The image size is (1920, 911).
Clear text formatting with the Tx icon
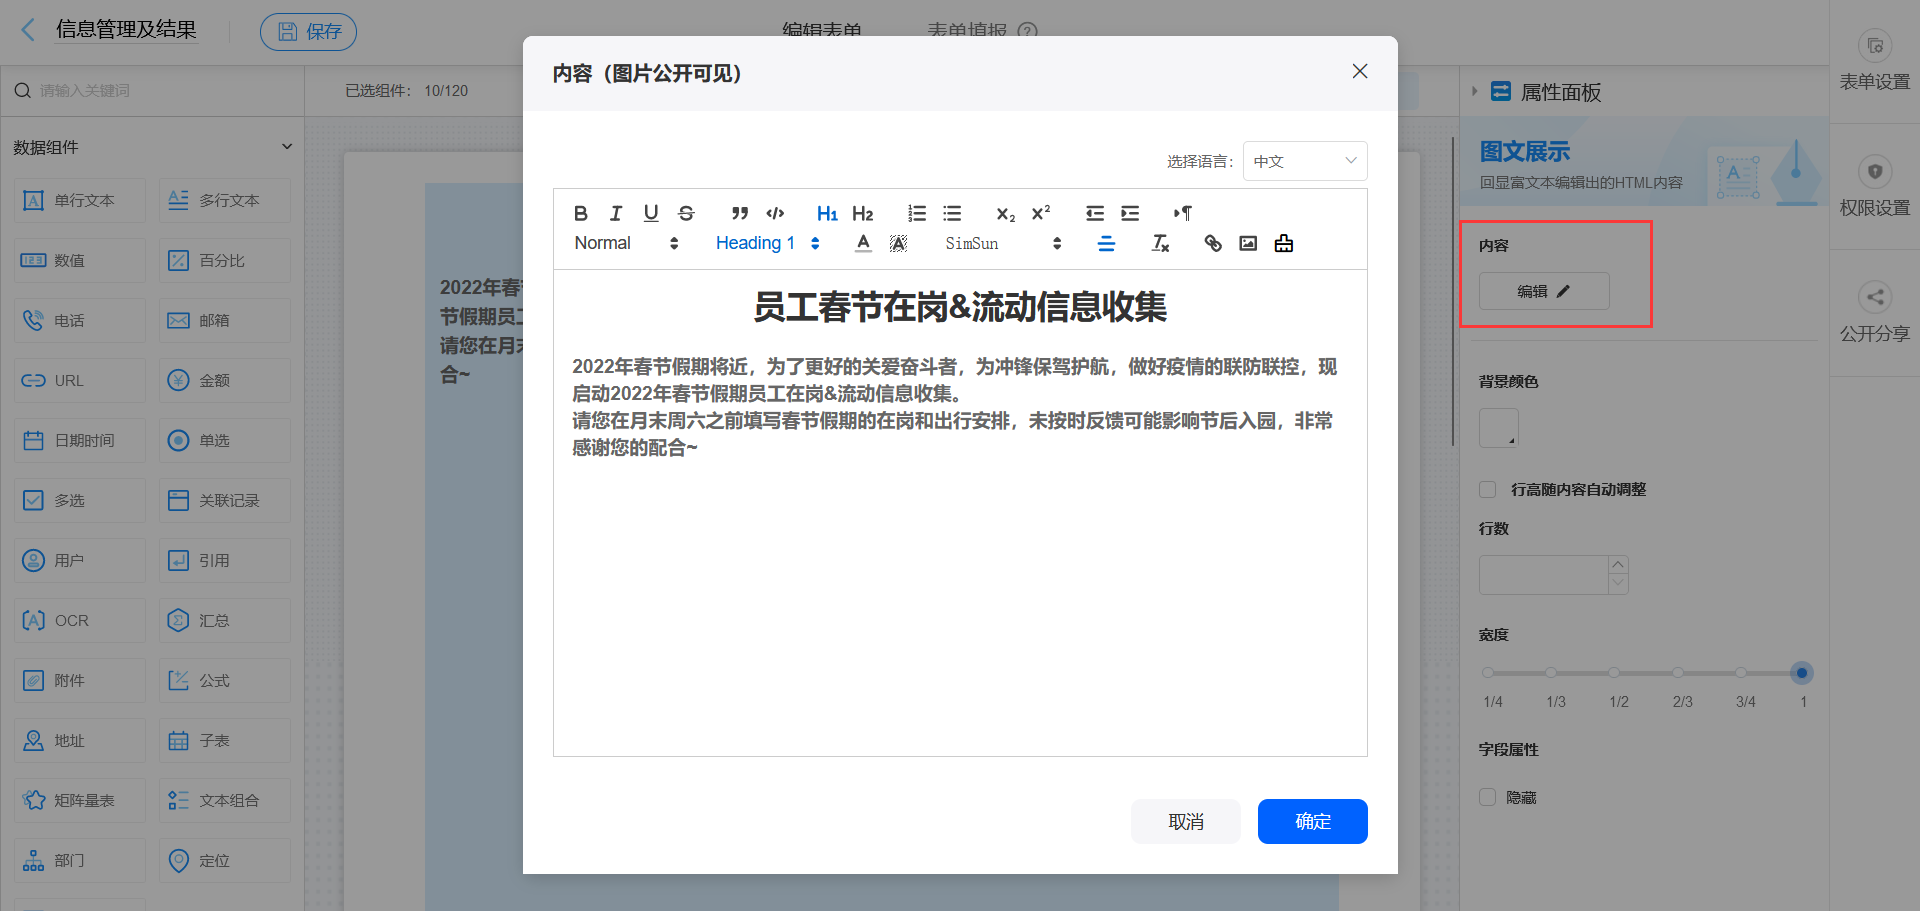(x=1160, y=242)
